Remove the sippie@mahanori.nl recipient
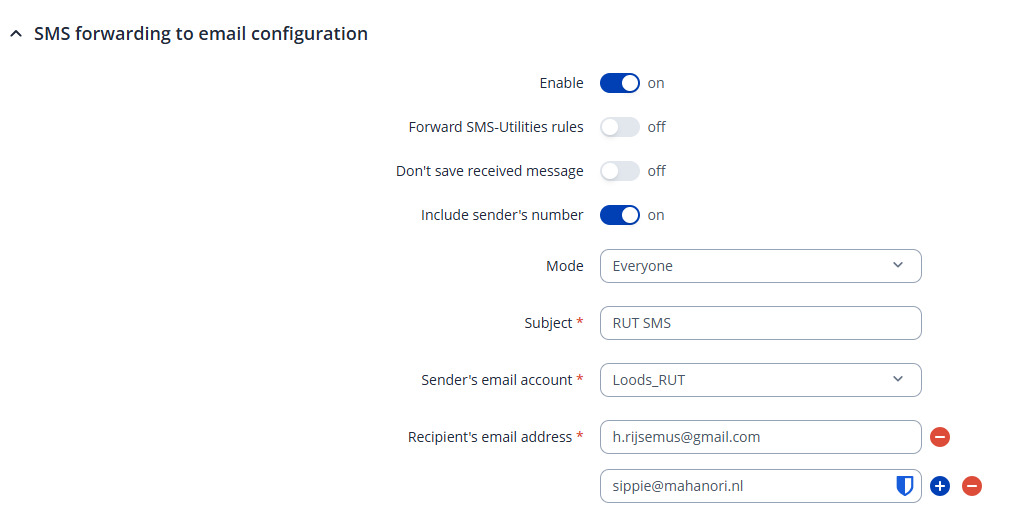The width and height of the screenshot is (1029, 531). tap(972, 486)
